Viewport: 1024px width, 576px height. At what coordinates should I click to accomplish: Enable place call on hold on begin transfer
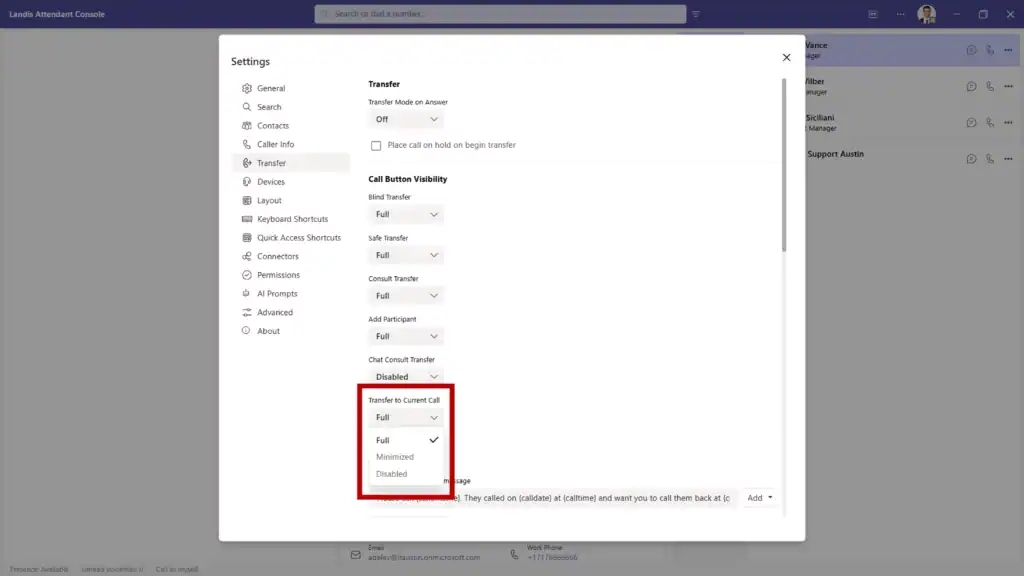tap(375, 145)
